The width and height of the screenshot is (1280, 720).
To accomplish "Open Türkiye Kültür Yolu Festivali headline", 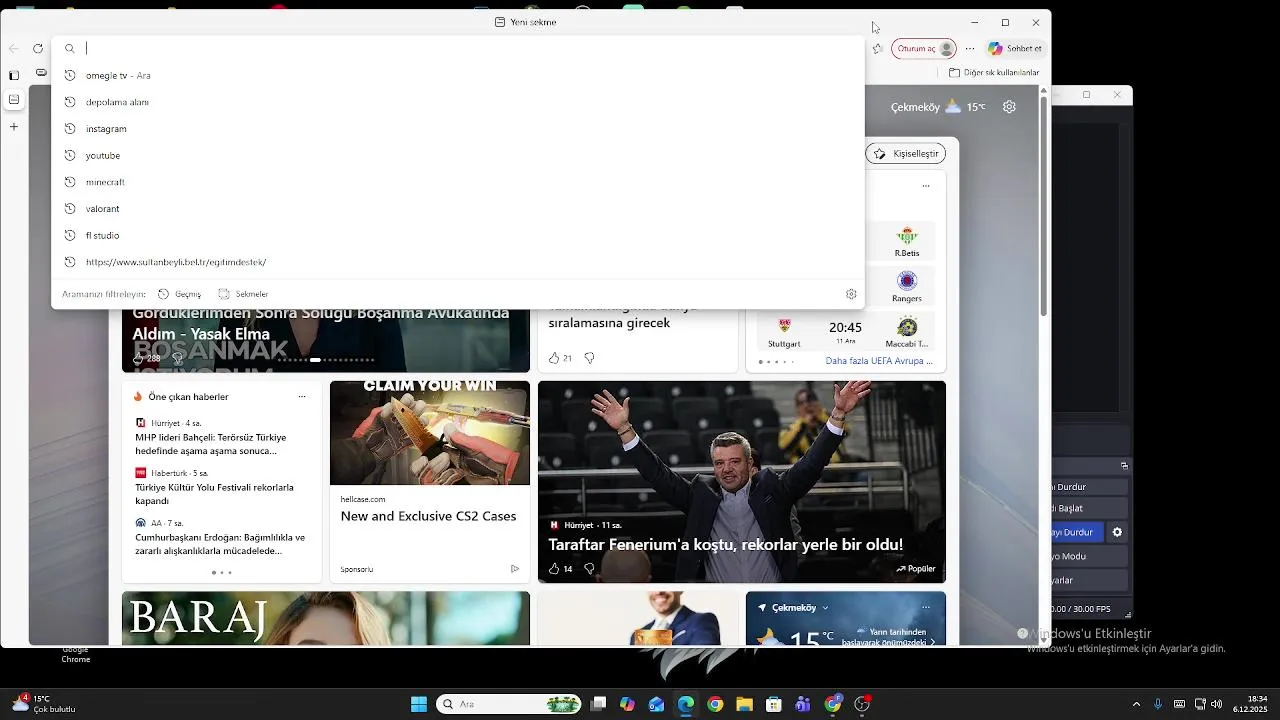I will coord(214,494).
